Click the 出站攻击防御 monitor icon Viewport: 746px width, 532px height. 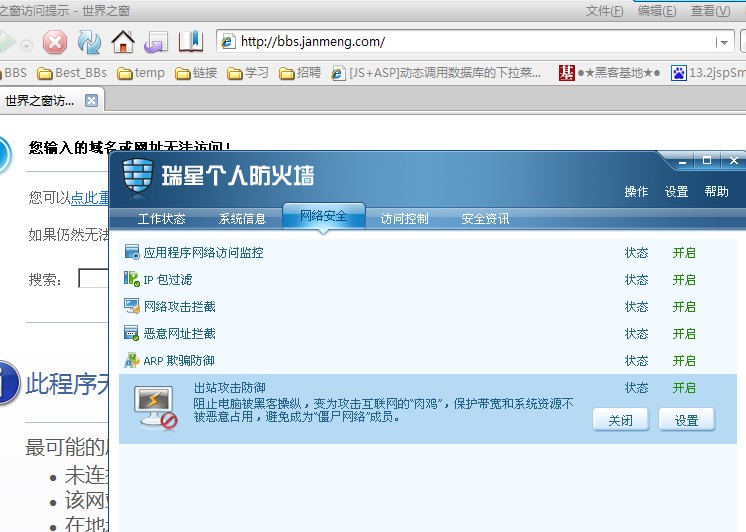[156, 408]
